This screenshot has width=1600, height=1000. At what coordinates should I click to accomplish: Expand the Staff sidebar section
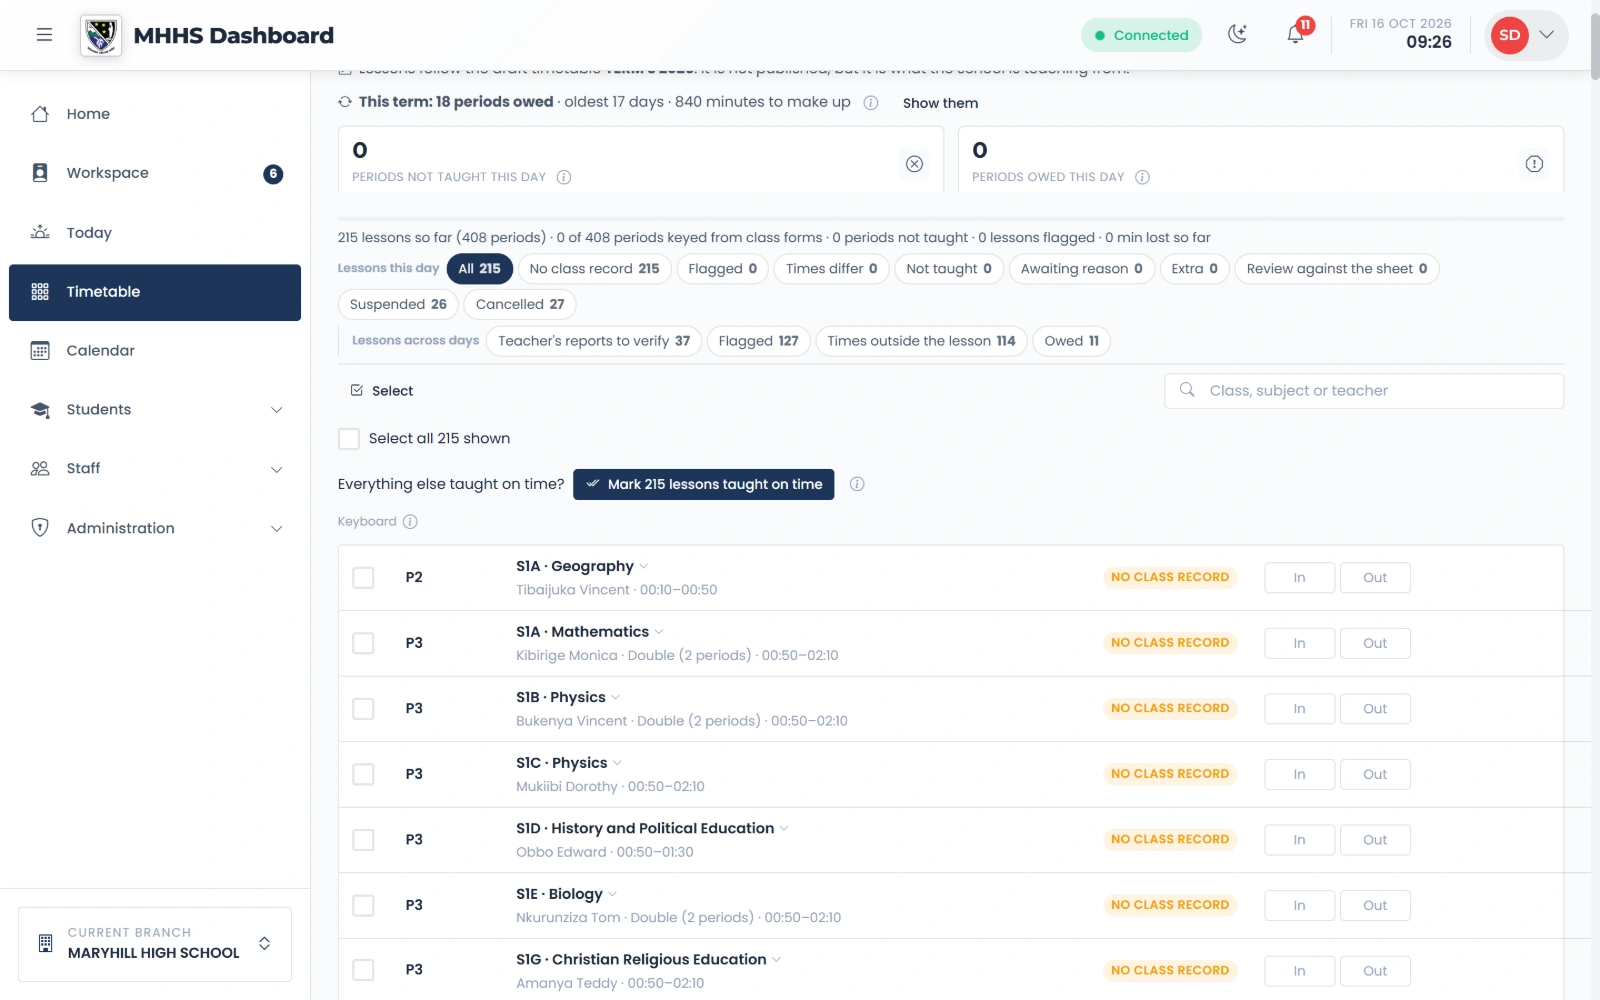click(x=155, y=469)
